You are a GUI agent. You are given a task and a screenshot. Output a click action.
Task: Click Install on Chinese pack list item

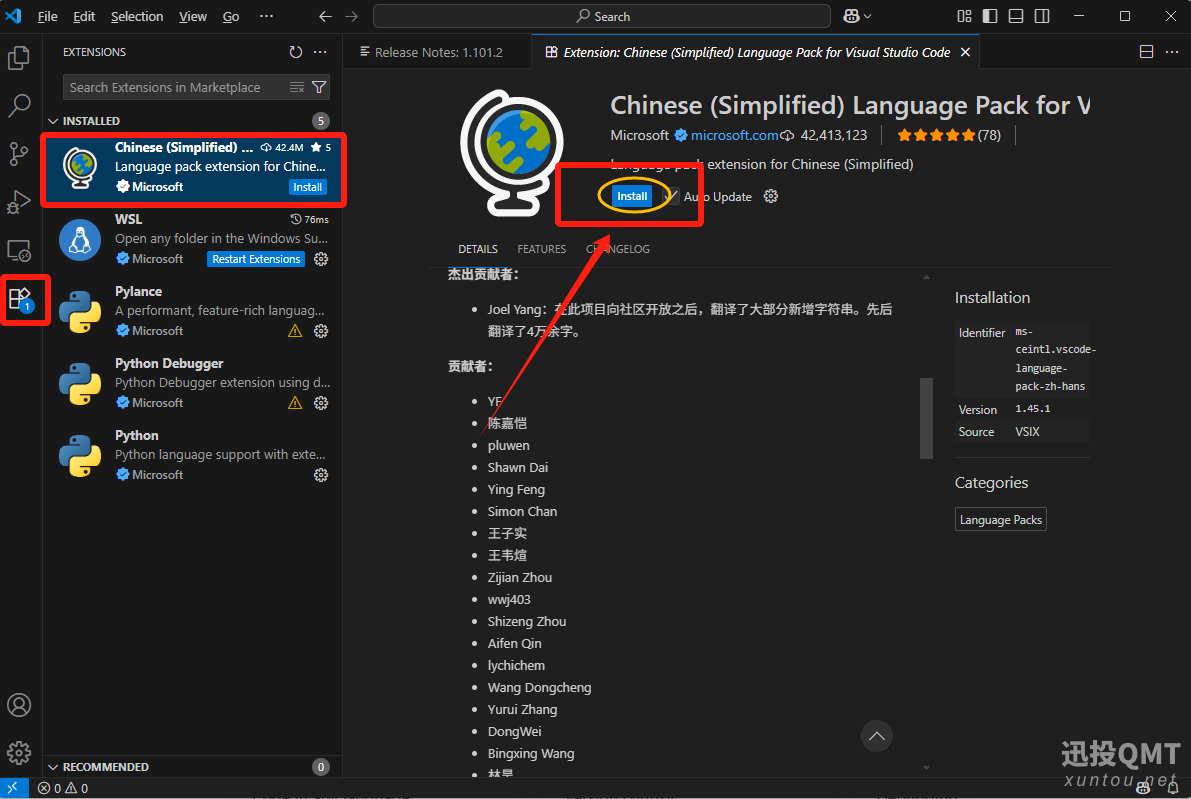308,187
